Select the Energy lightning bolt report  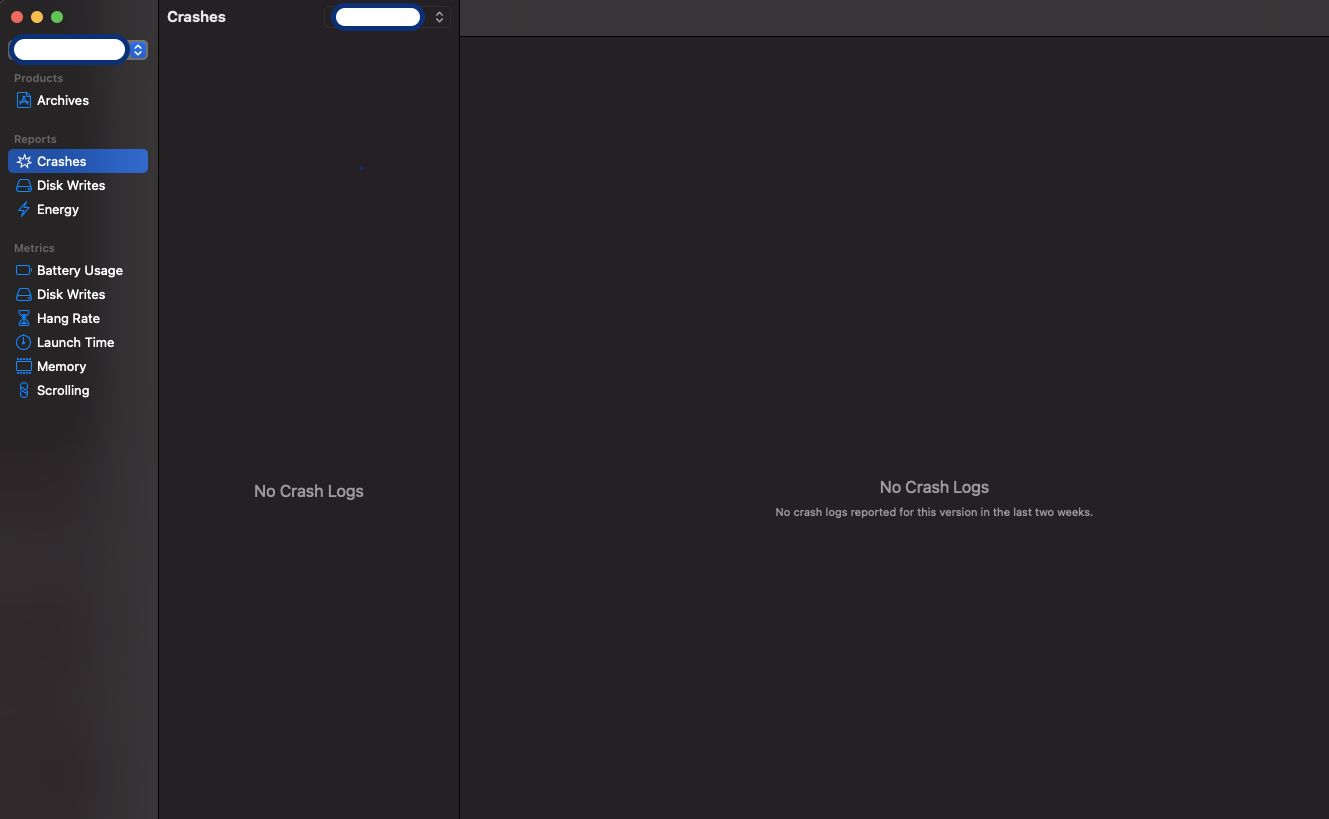(x=24, y=209)
